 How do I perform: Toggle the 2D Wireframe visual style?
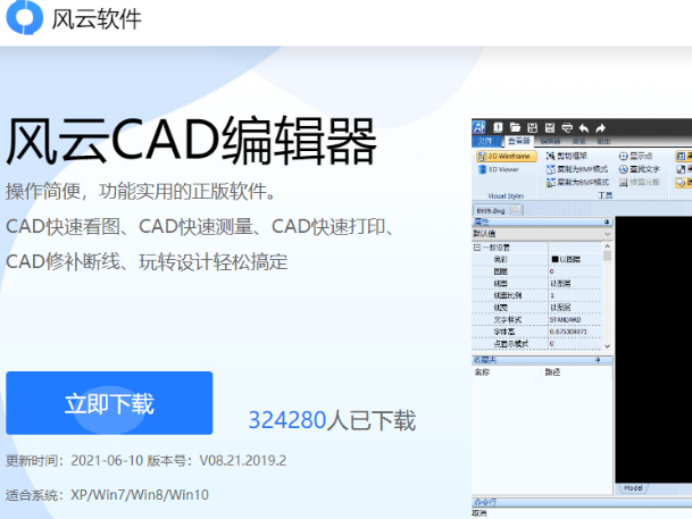coord(506,156)
